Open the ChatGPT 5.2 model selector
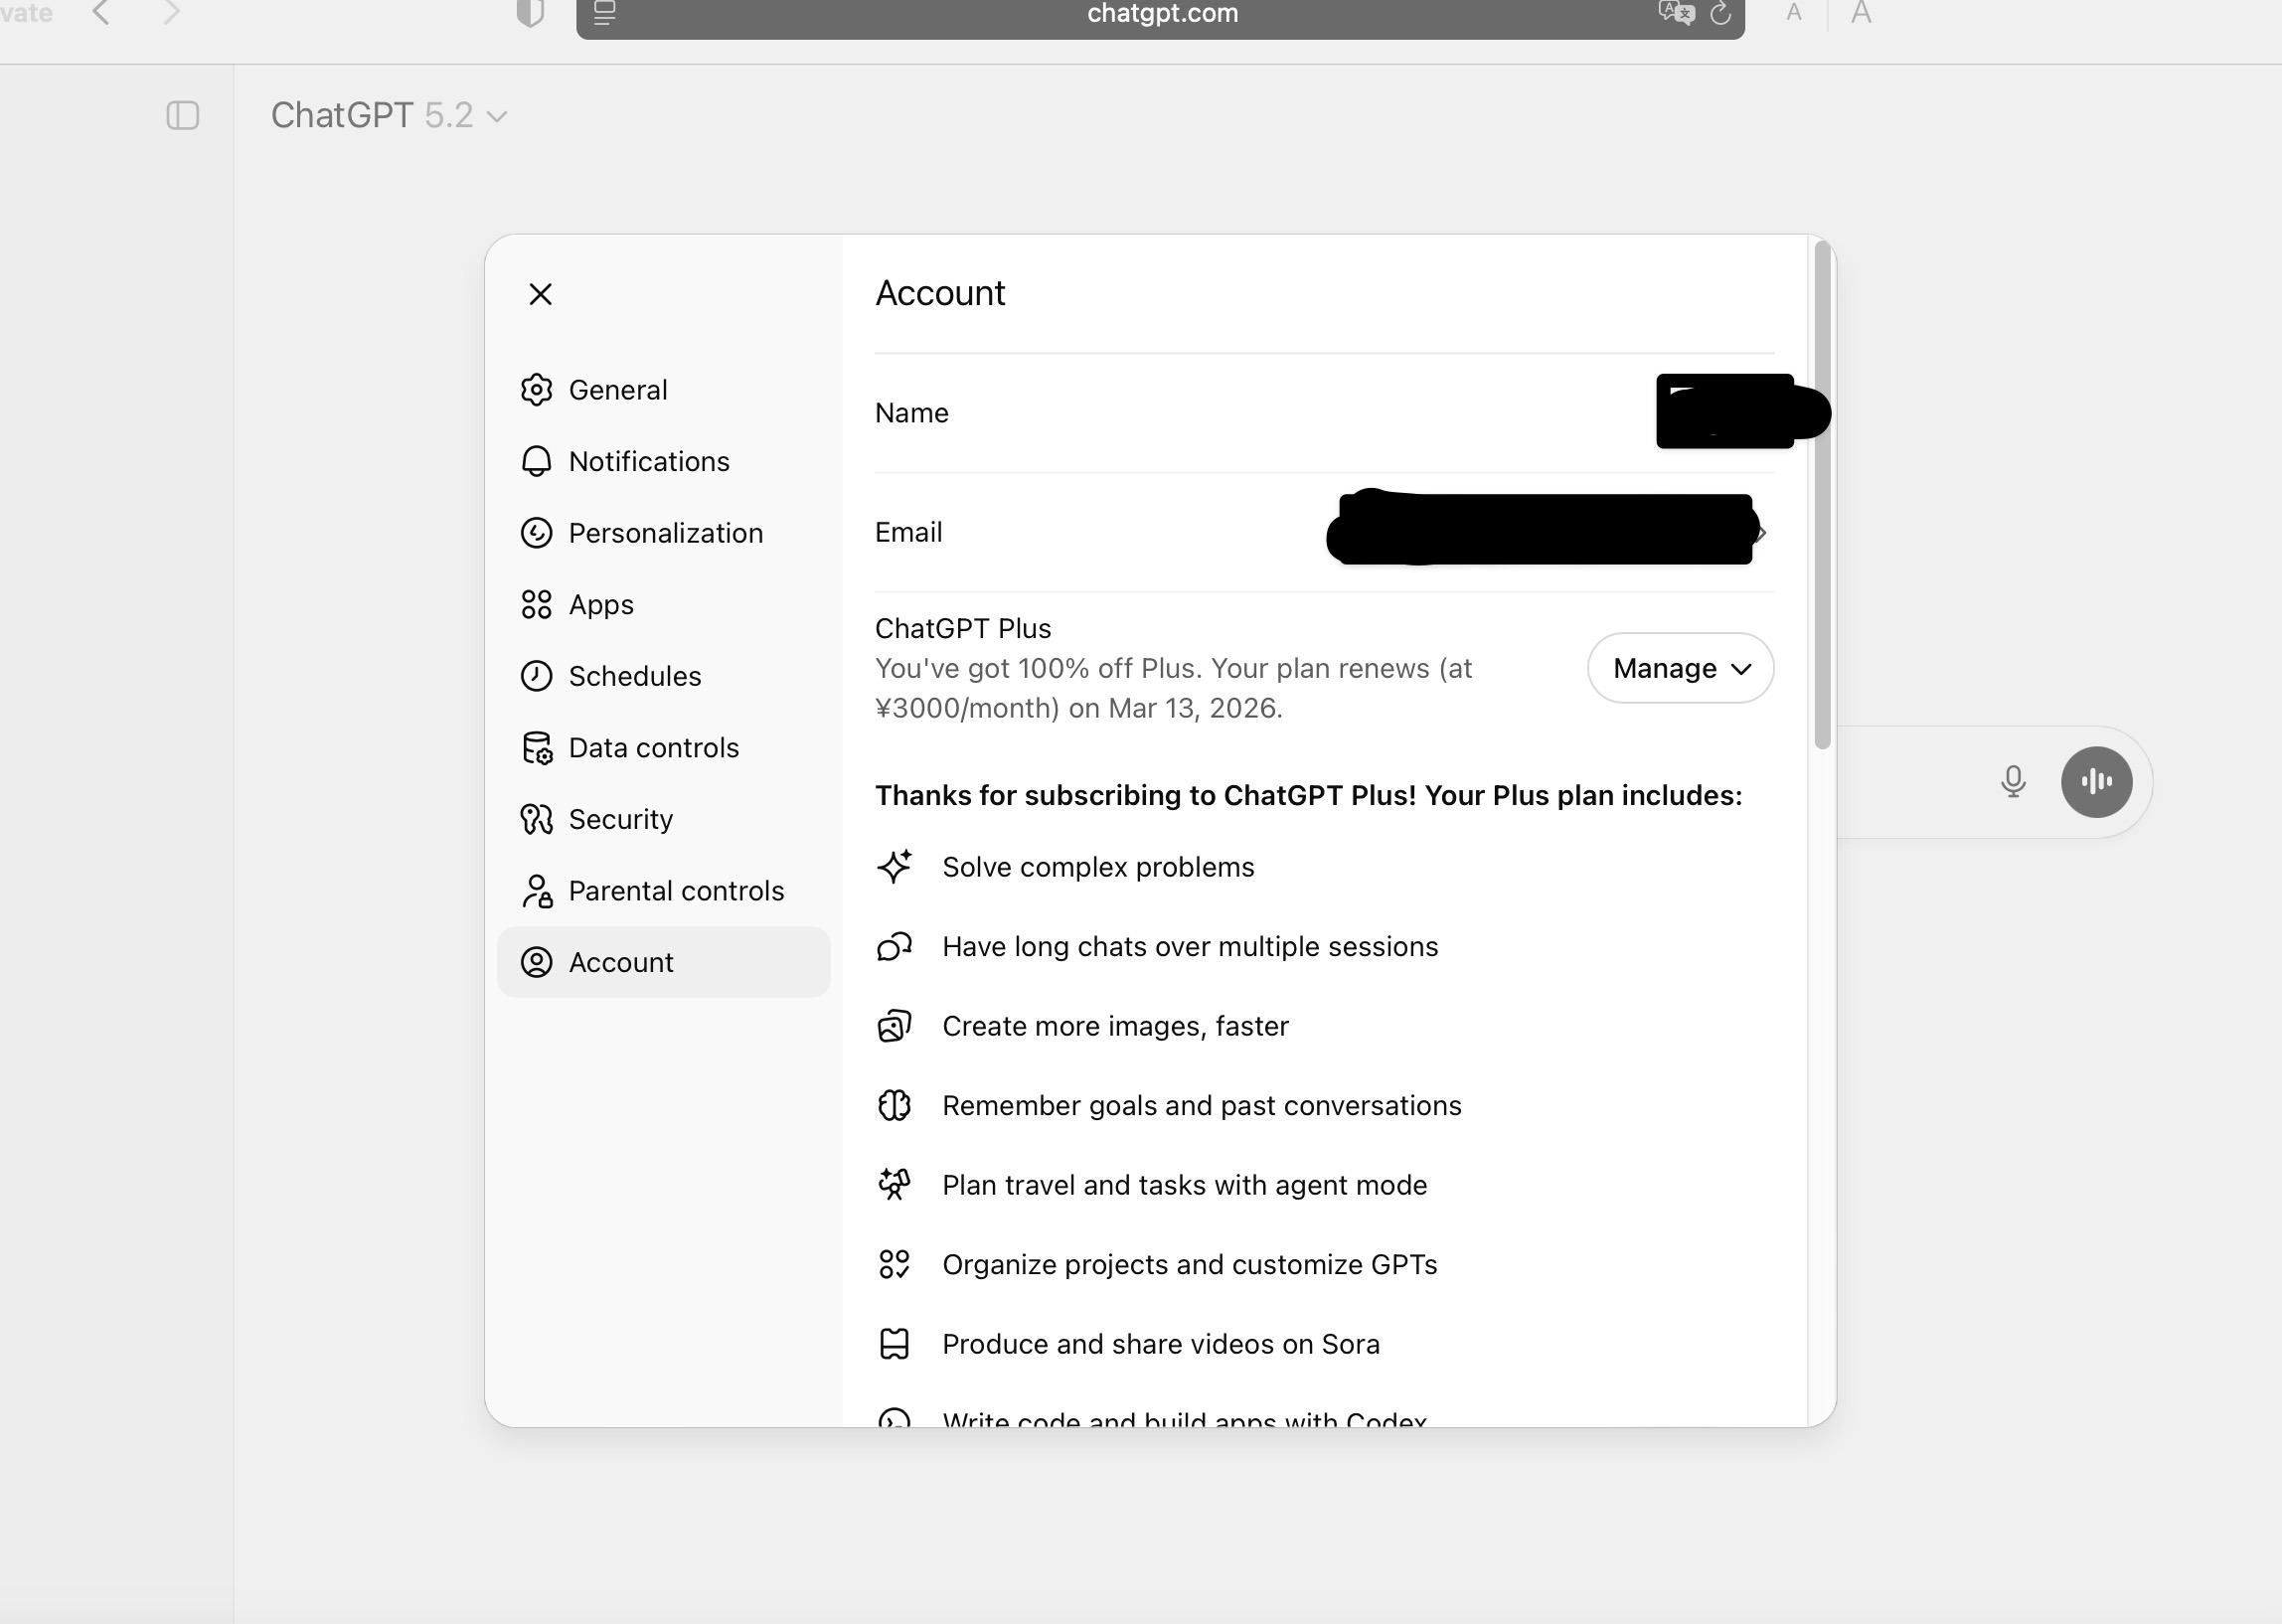2282x1624 pixels. [x=389, y=116]
